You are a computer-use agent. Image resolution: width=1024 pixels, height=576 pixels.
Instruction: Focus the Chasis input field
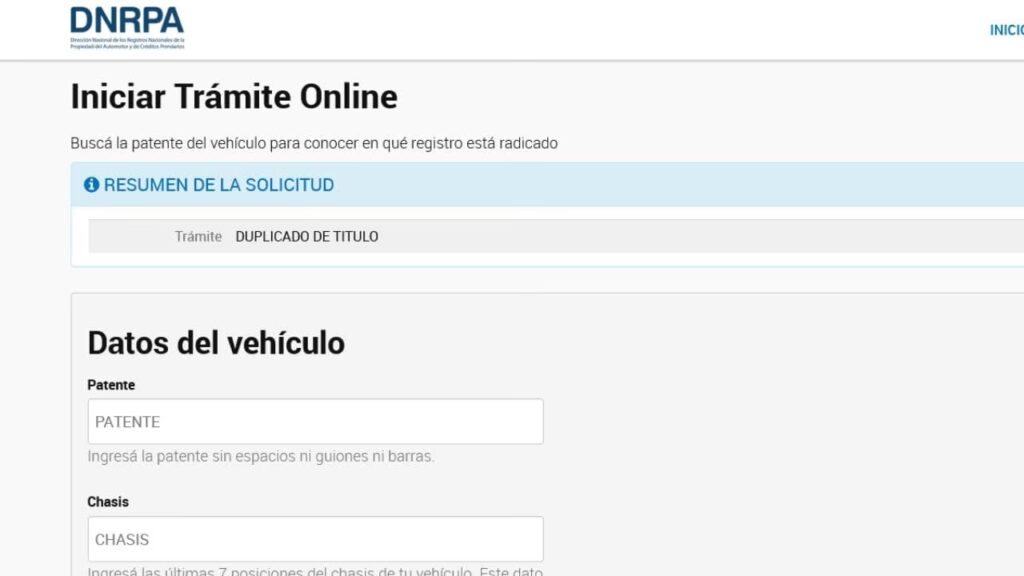315,539
